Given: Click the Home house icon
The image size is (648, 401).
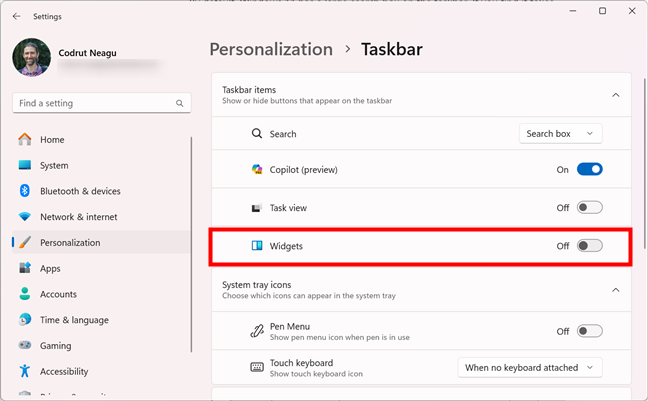Looking at the screenshot, I should [x=25, y=139].
